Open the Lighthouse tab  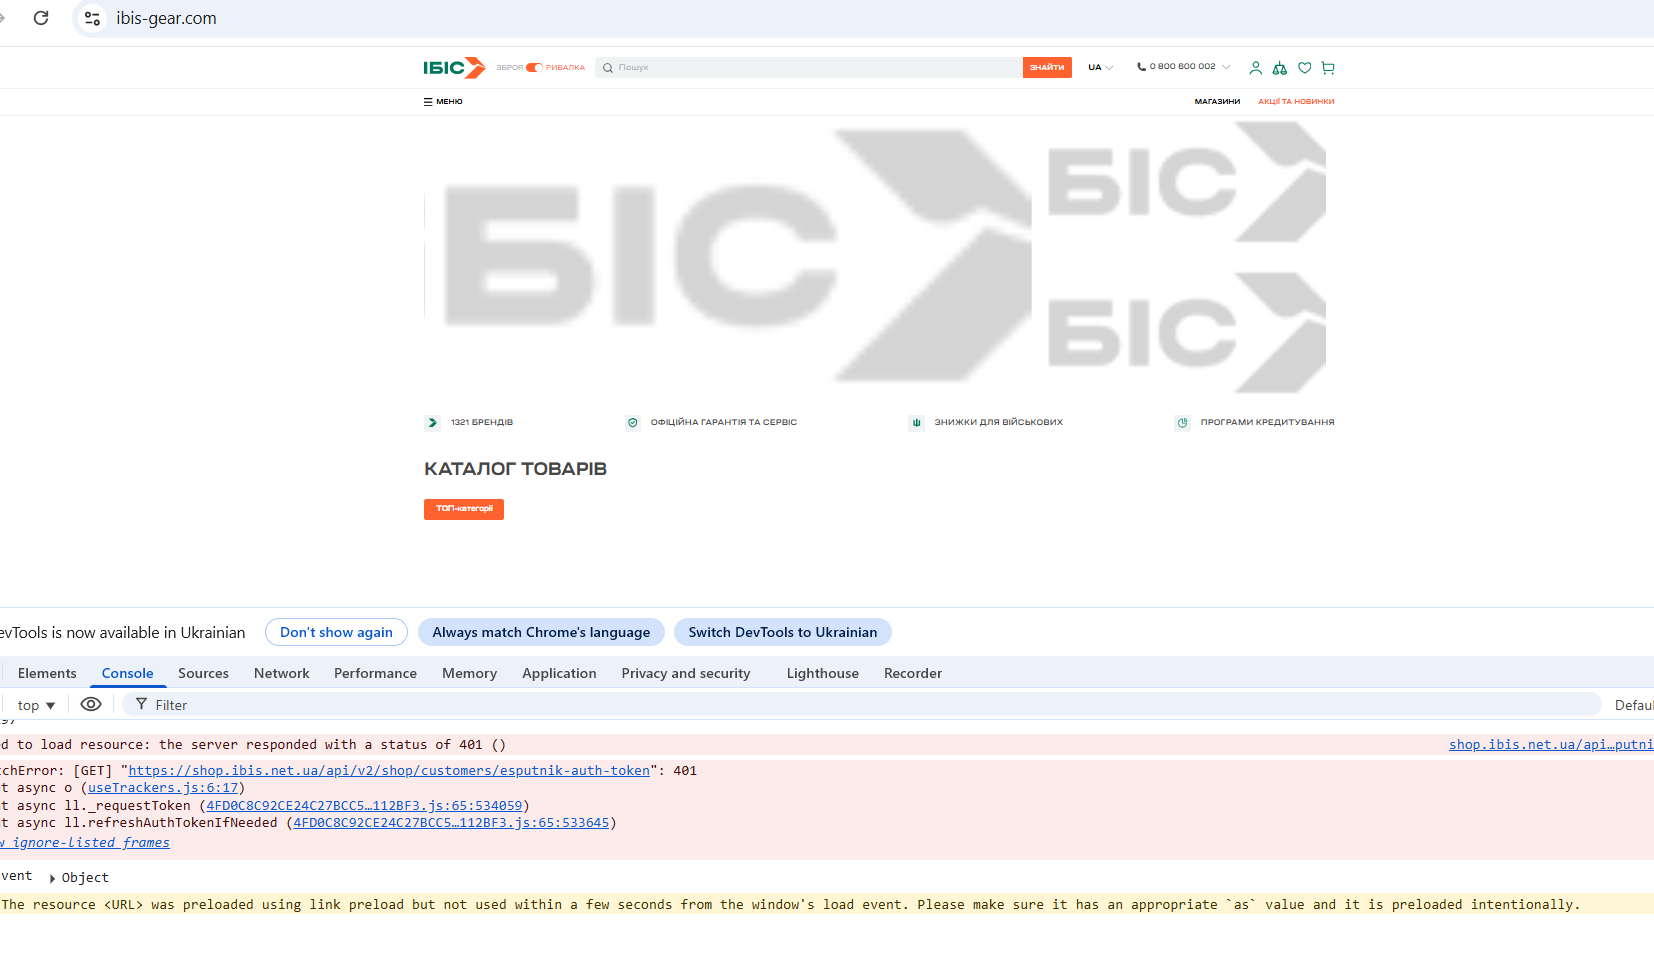(x=822, y=673)
